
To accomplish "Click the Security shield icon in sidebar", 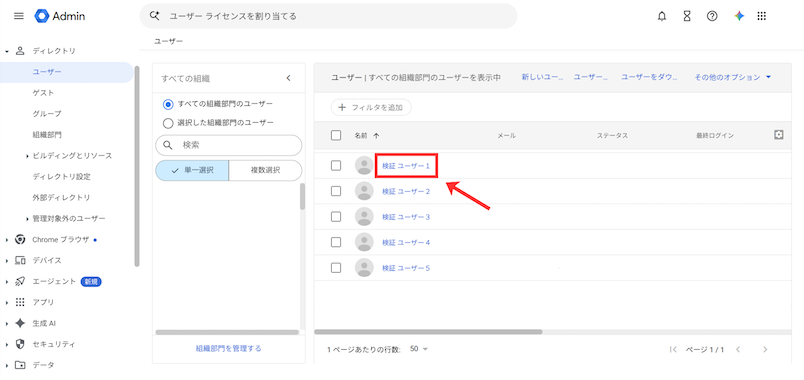I will point(20,344).
